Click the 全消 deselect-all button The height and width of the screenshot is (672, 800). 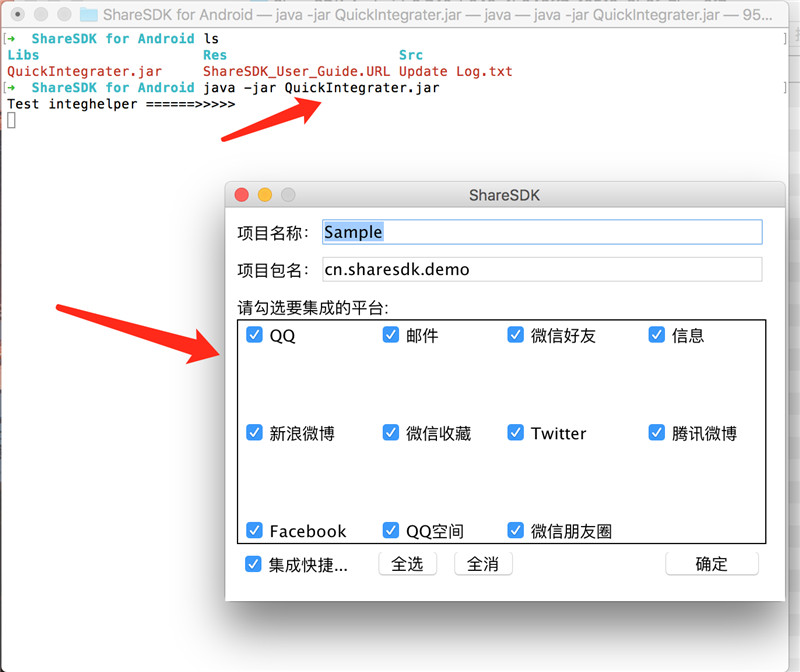(x=483, y=564)
